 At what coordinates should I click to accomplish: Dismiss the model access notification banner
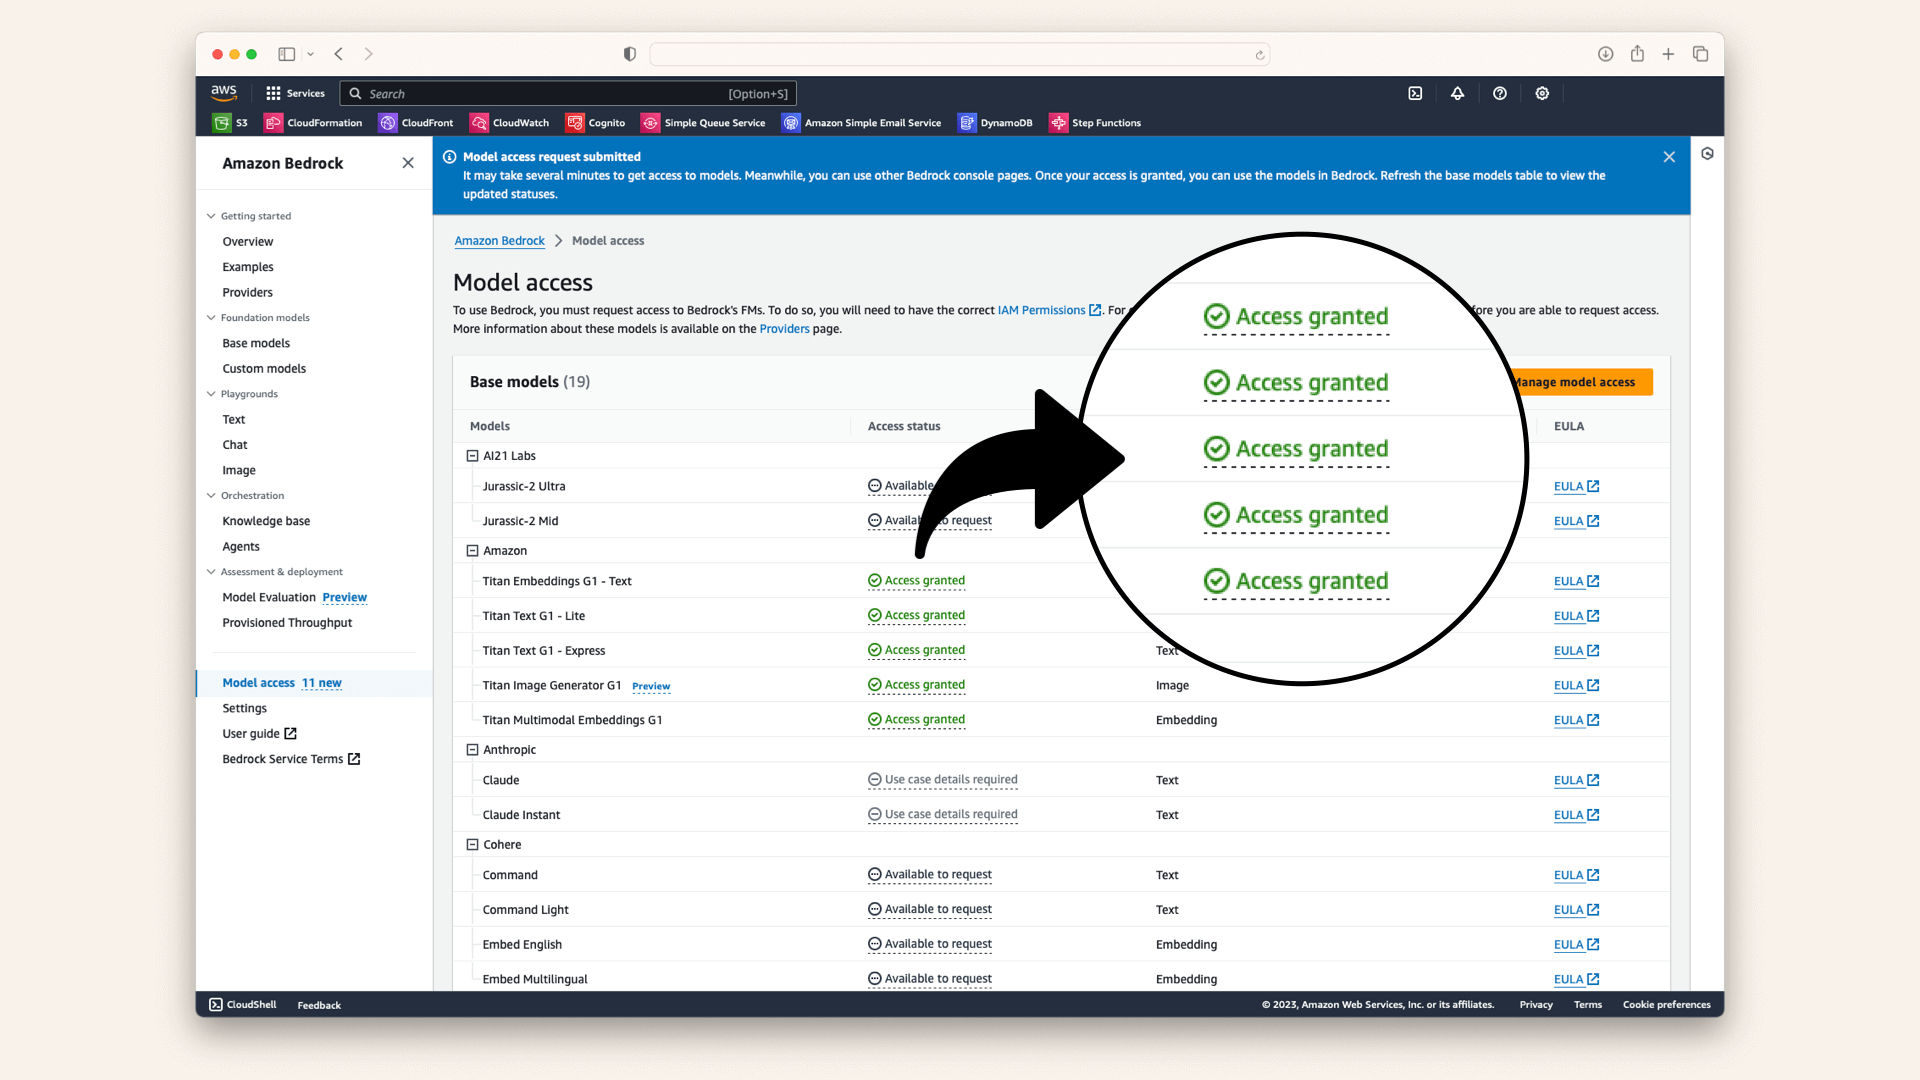[1669, 157]
